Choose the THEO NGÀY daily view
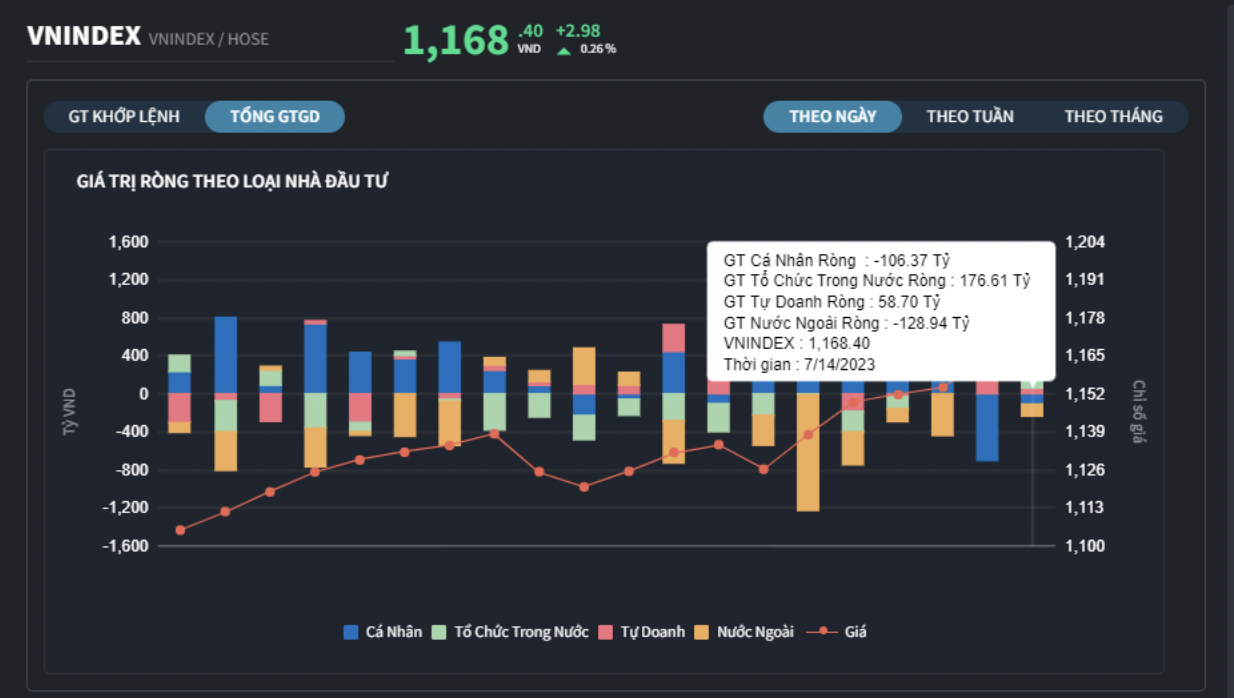 [832, 117]
